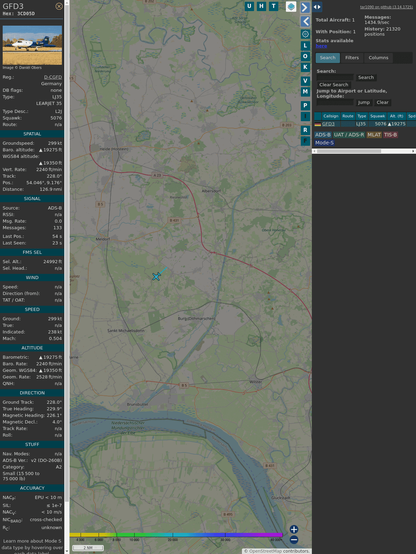Screen dimensions: 416x554
Task: Click the Clear Search button
Action: pos(334,85)
